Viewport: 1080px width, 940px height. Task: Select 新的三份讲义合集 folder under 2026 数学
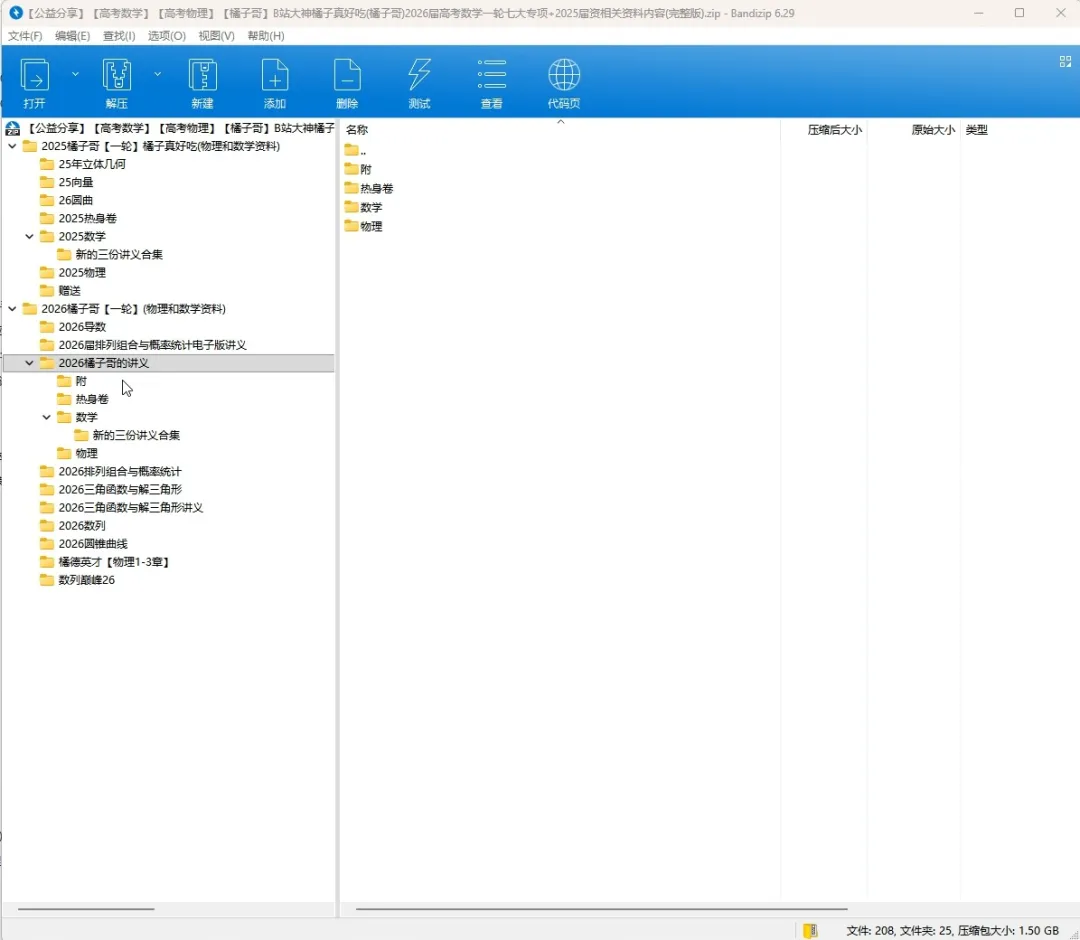pyautogui.click(x=127, y=435)
